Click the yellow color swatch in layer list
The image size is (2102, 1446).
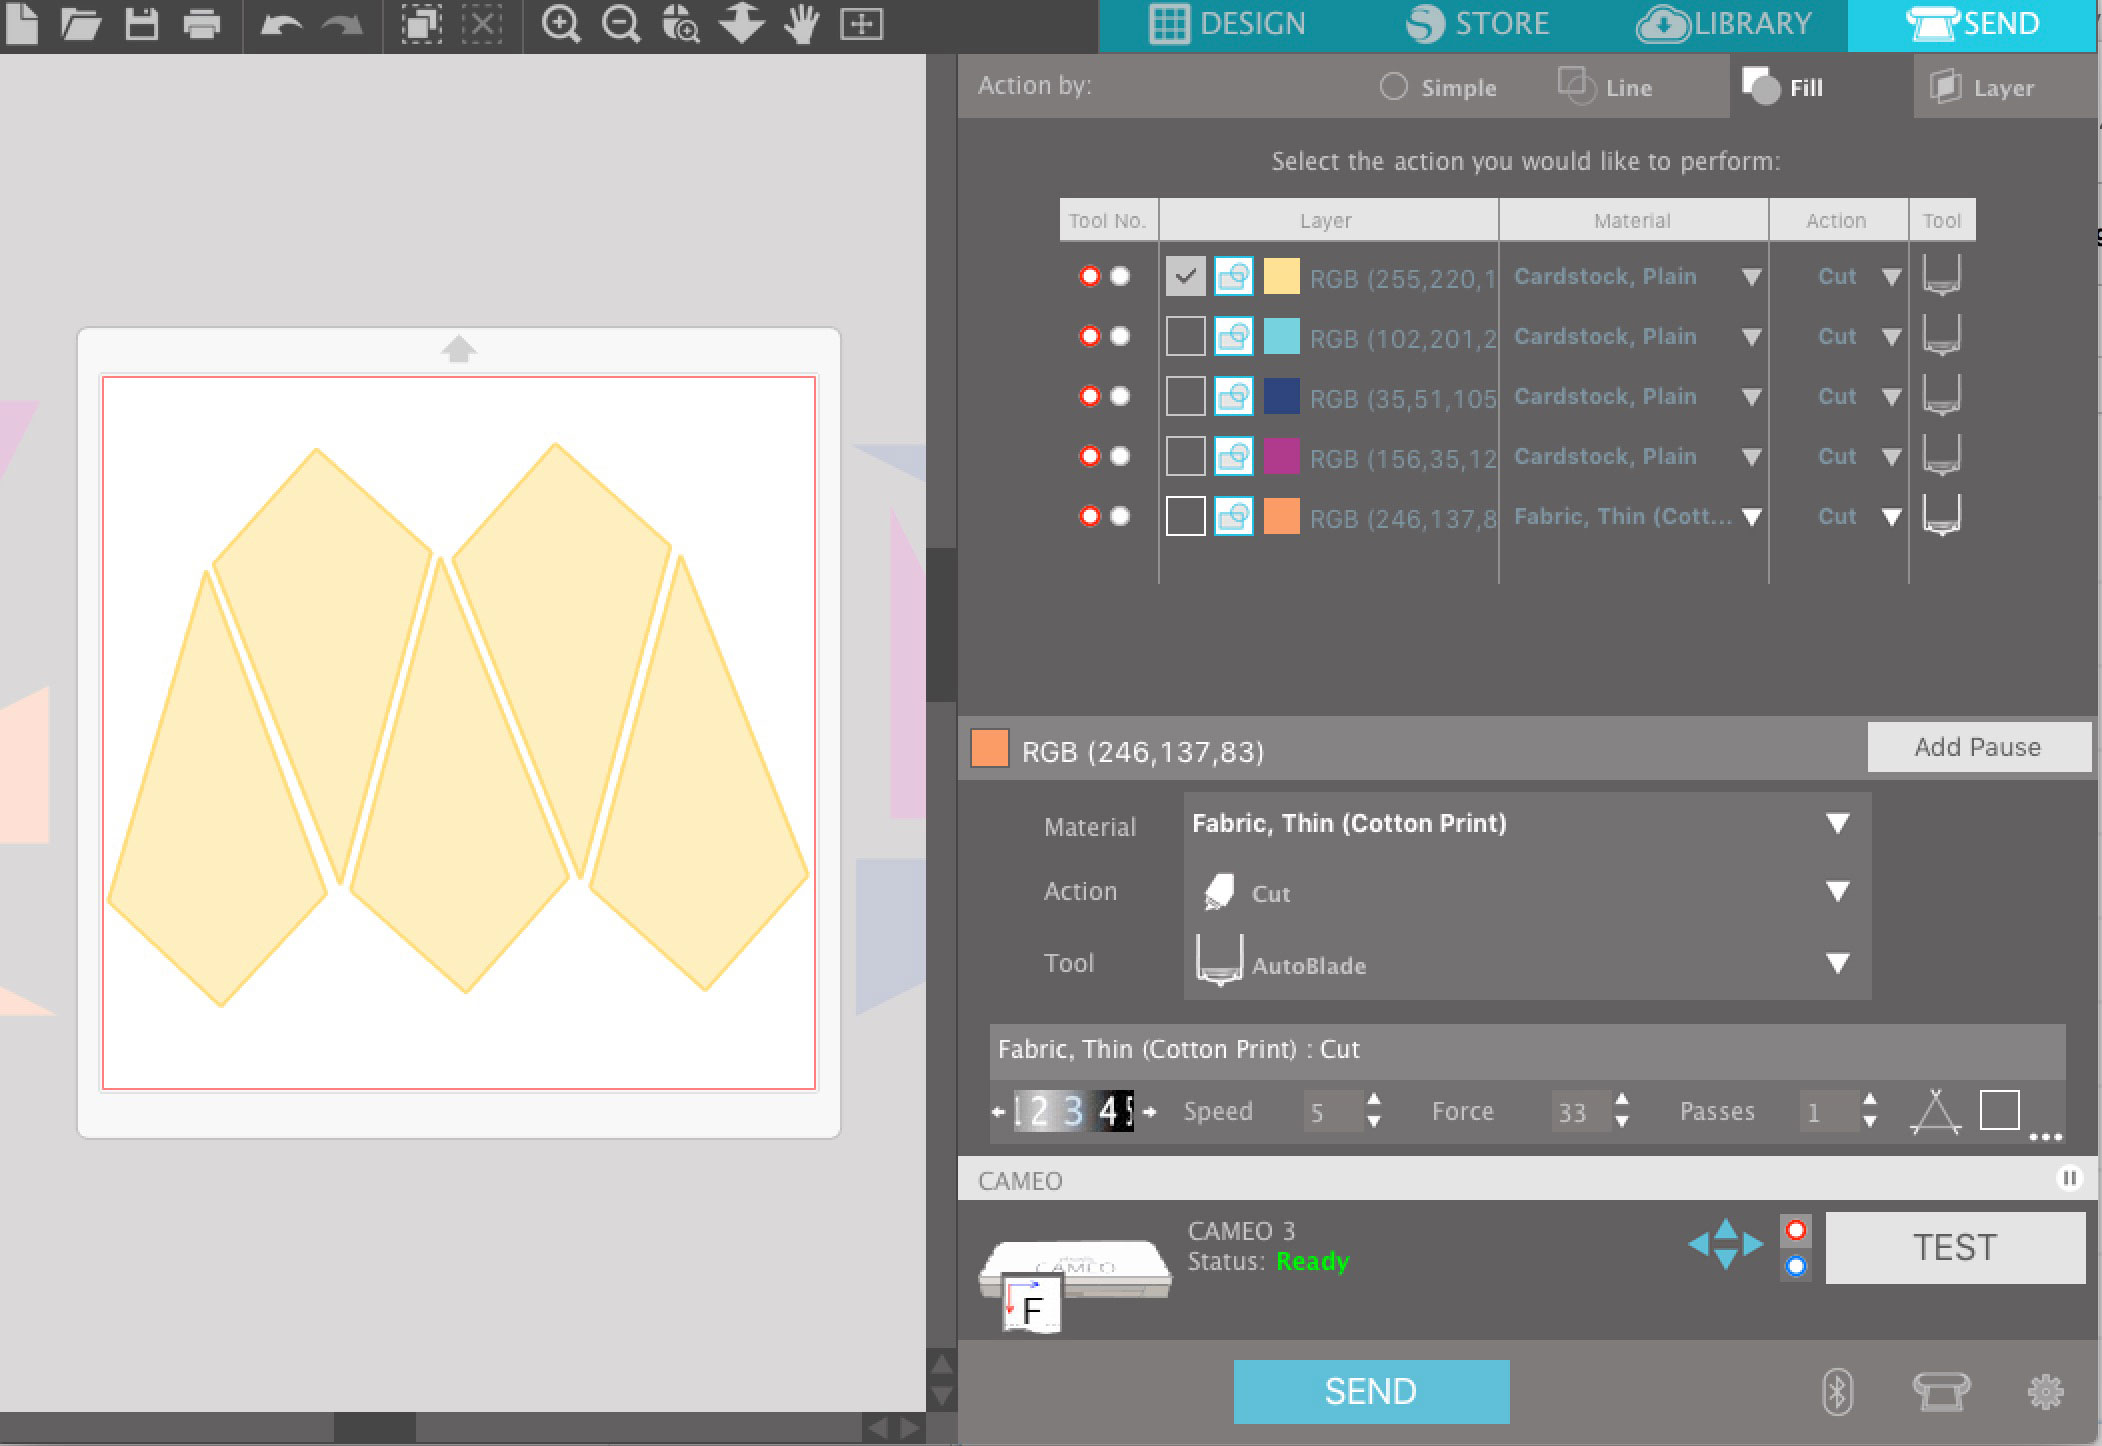(1281, 276)
